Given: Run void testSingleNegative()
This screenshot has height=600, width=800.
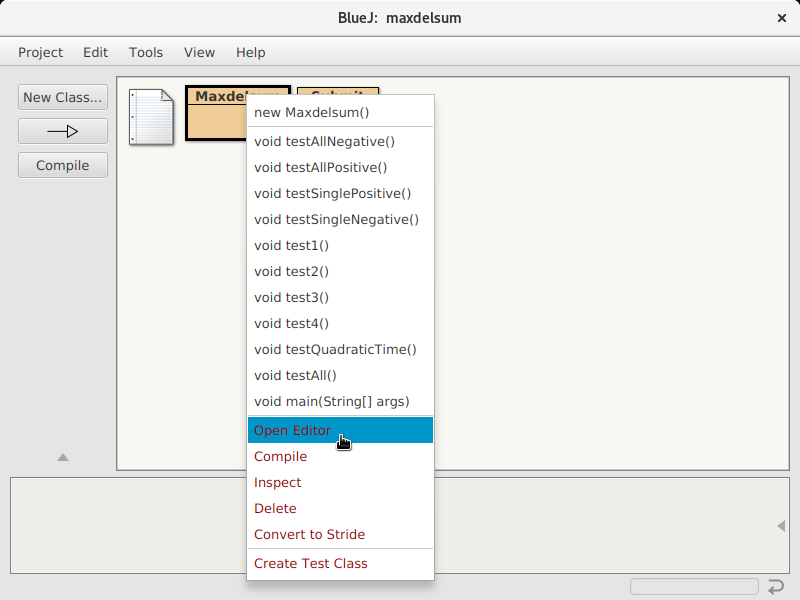Looking at the screenshot, I should [340, 219].
